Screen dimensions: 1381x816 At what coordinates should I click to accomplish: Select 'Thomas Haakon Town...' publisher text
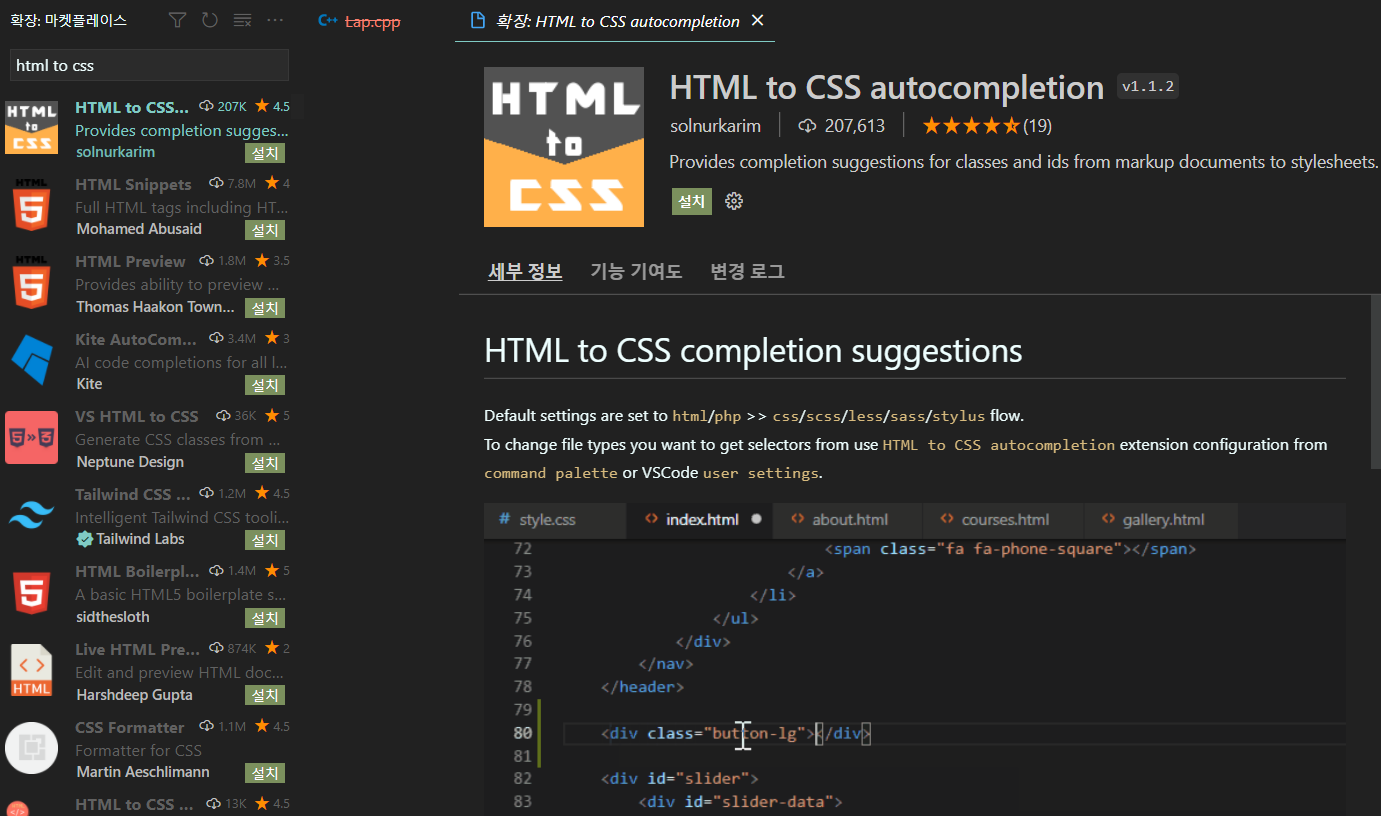pos(155,307)
